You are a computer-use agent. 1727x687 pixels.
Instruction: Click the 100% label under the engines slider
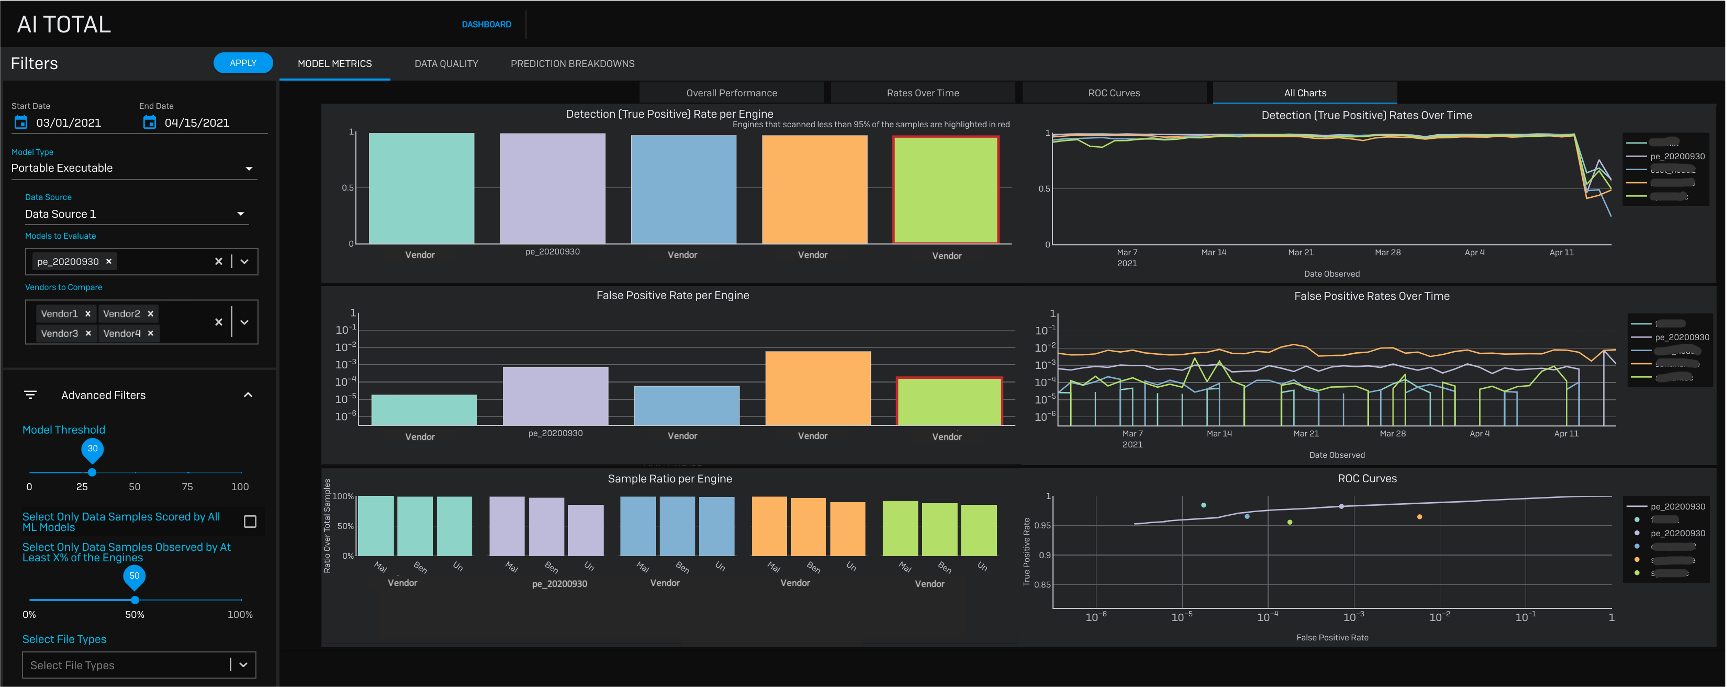240,615
